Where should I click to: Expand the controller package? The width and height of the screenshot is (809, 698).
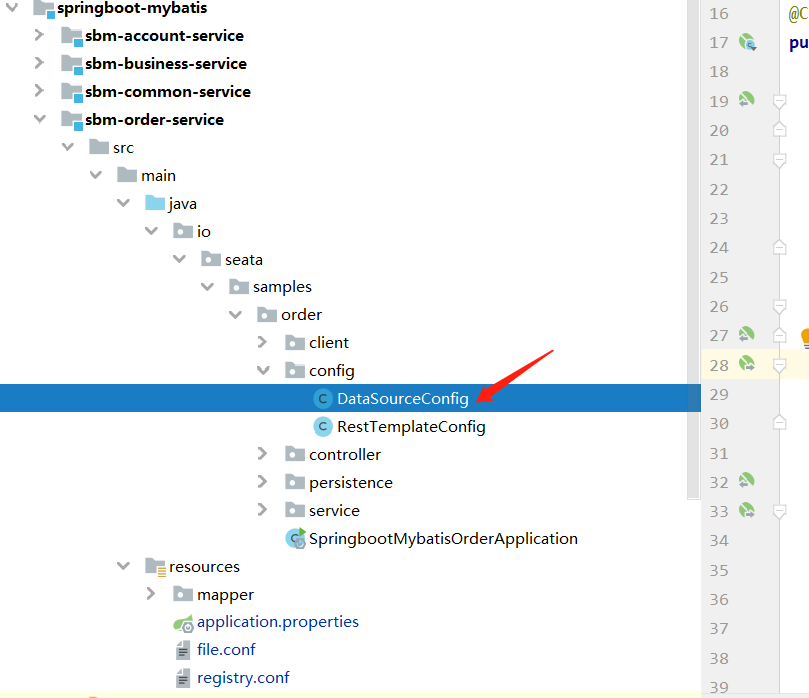263,454
